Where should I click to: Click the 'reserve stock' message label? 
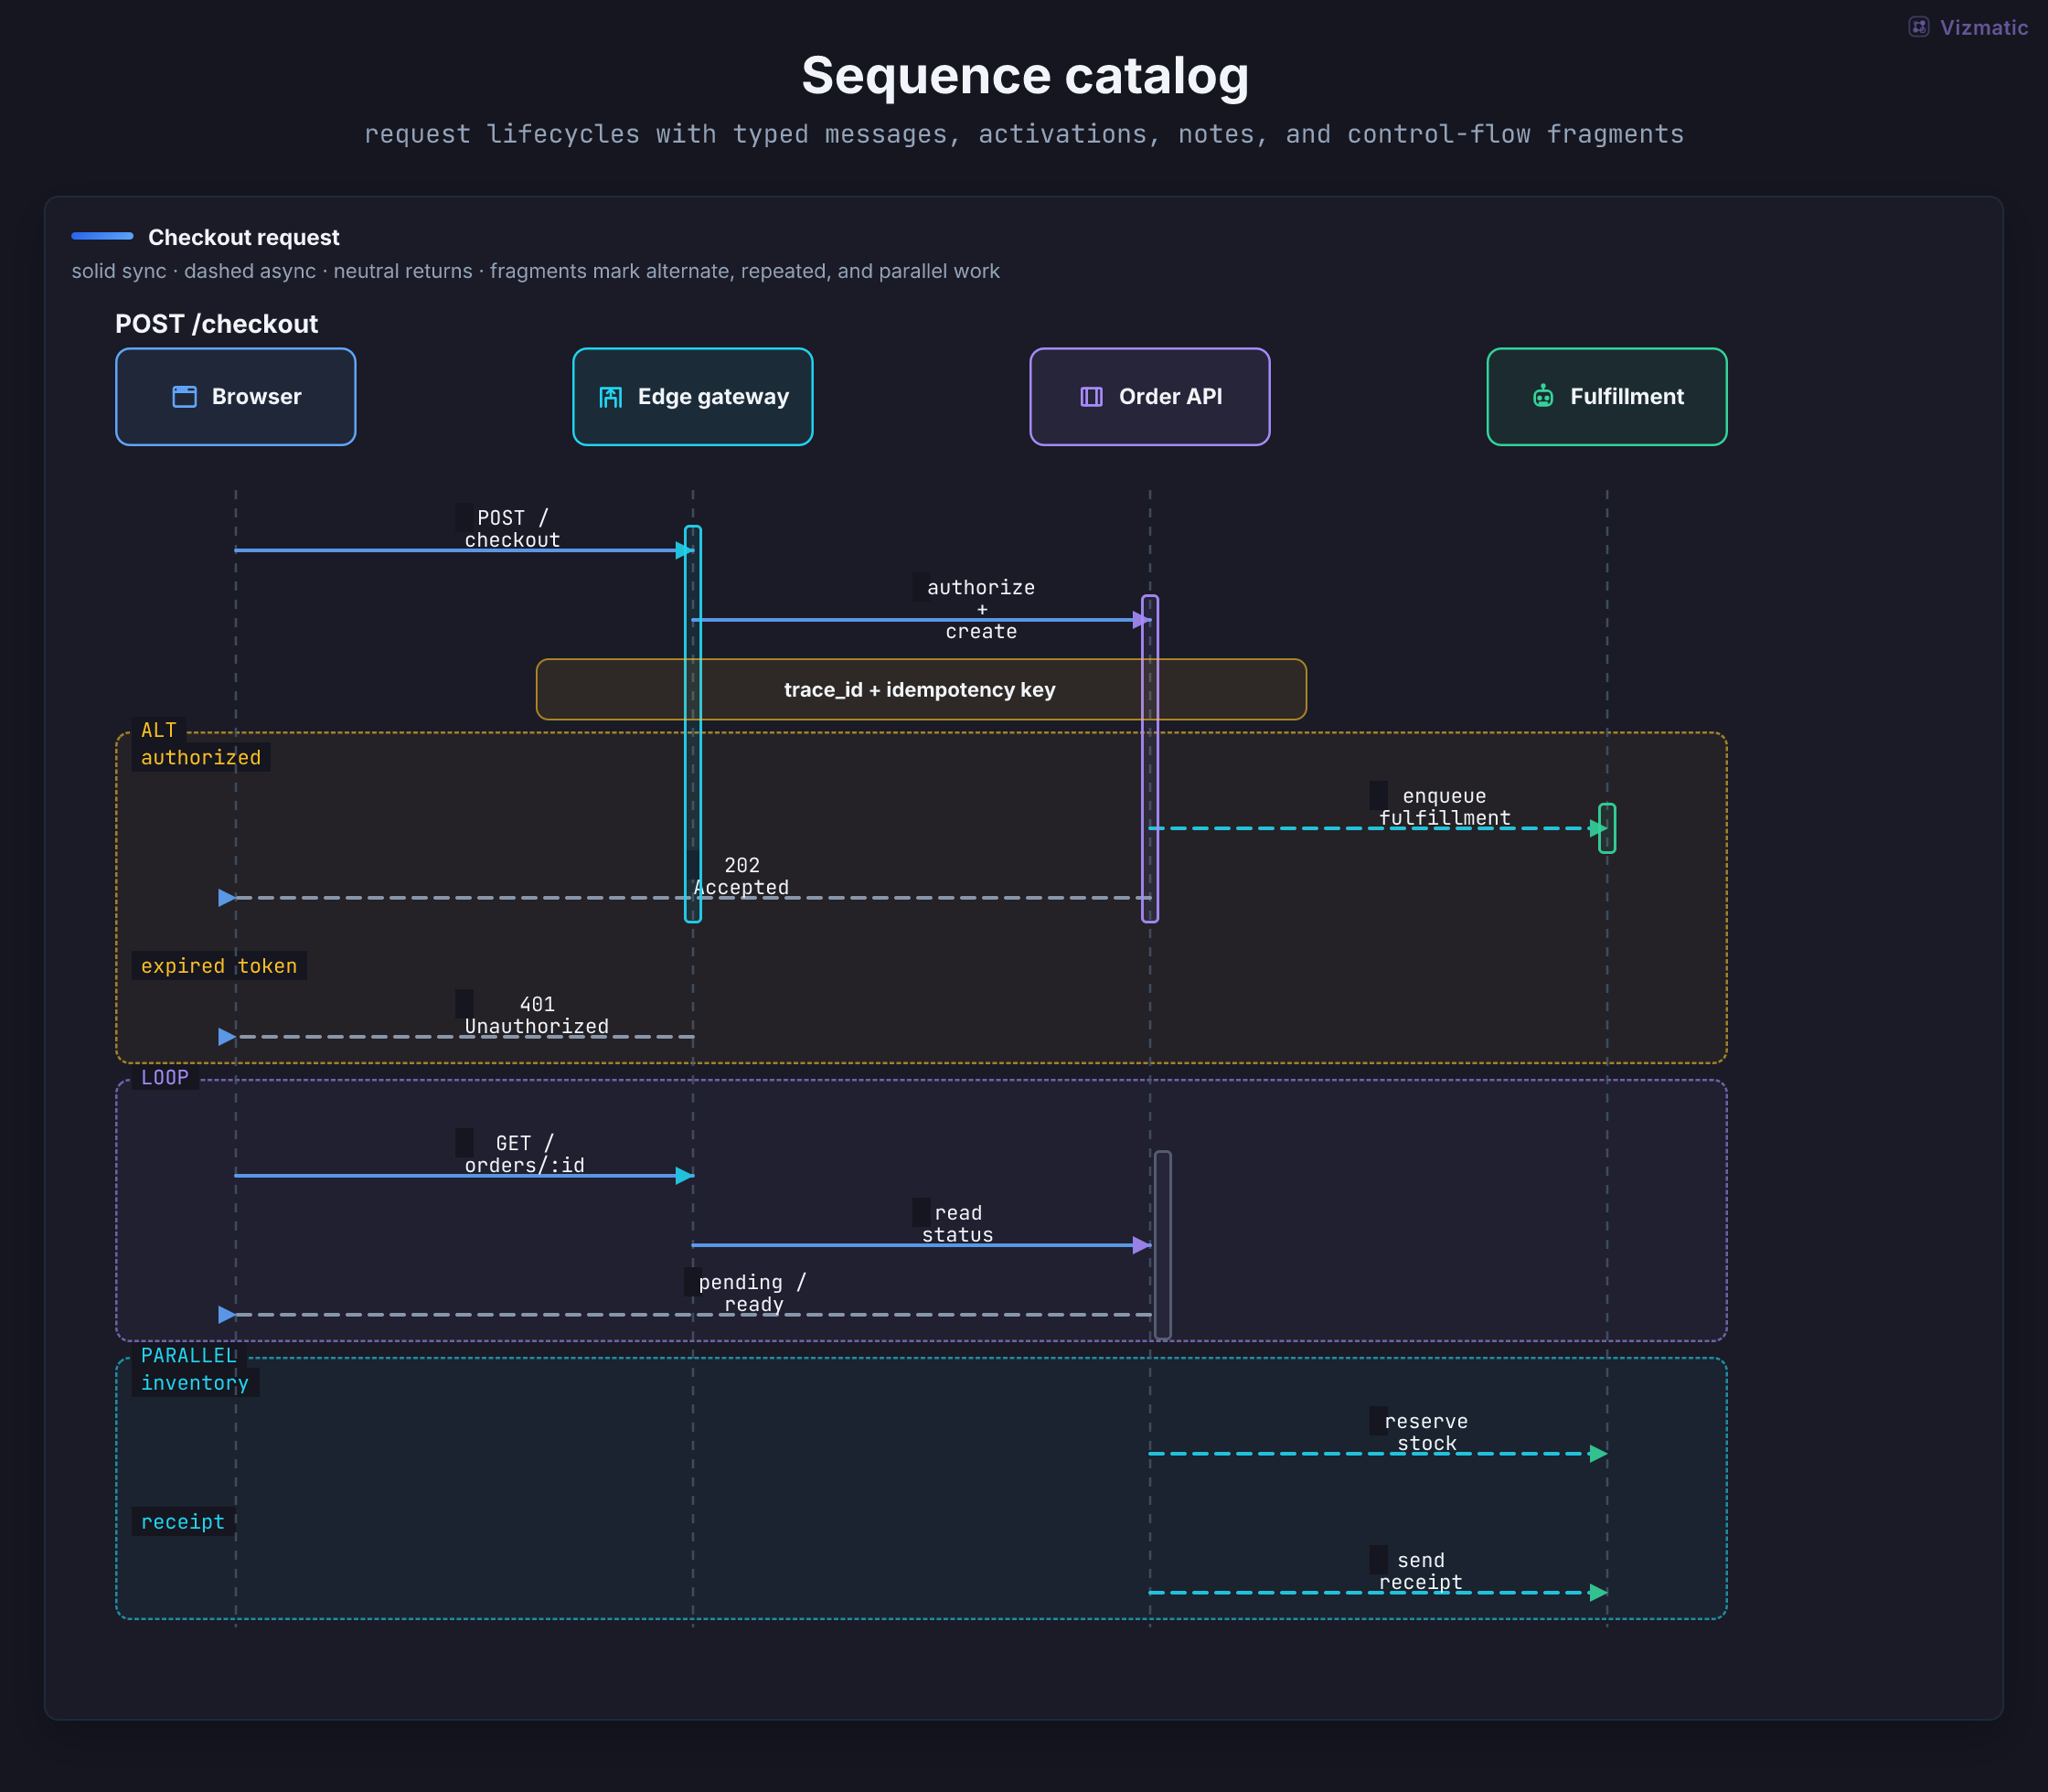coord(1426,1432)
